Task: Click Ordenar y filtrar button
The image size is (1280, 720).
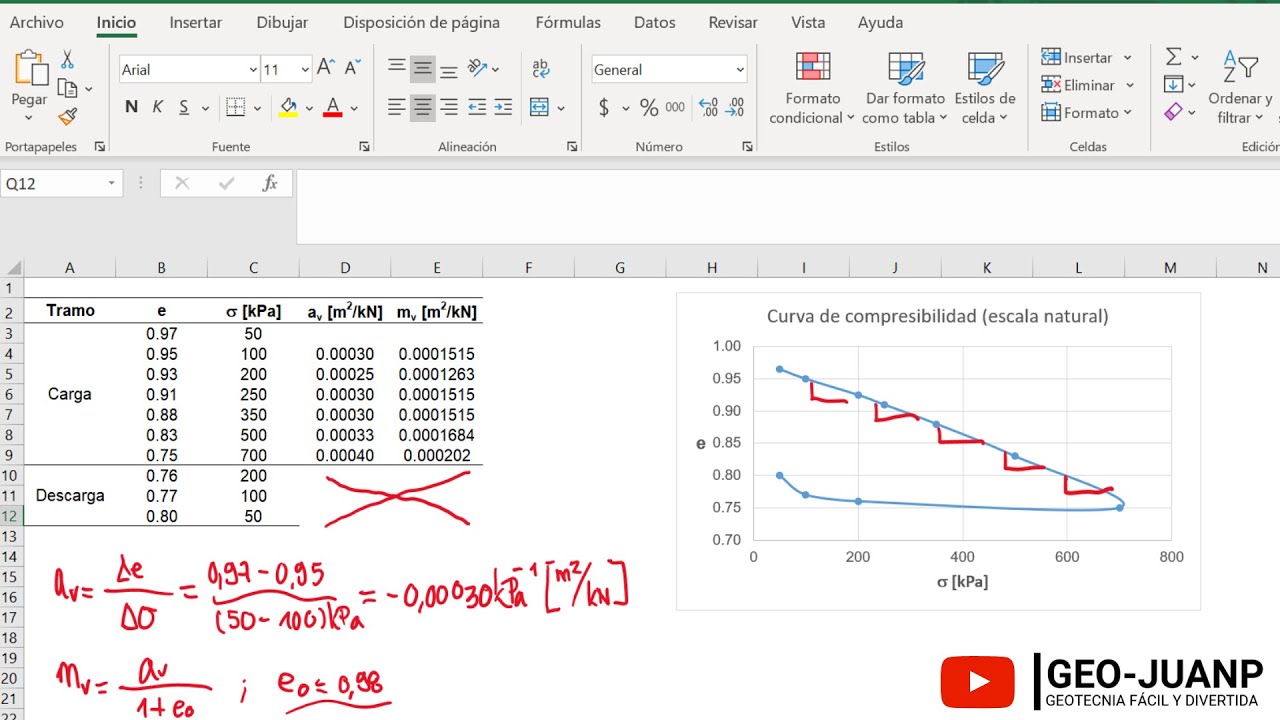Action: point(1240,88)
